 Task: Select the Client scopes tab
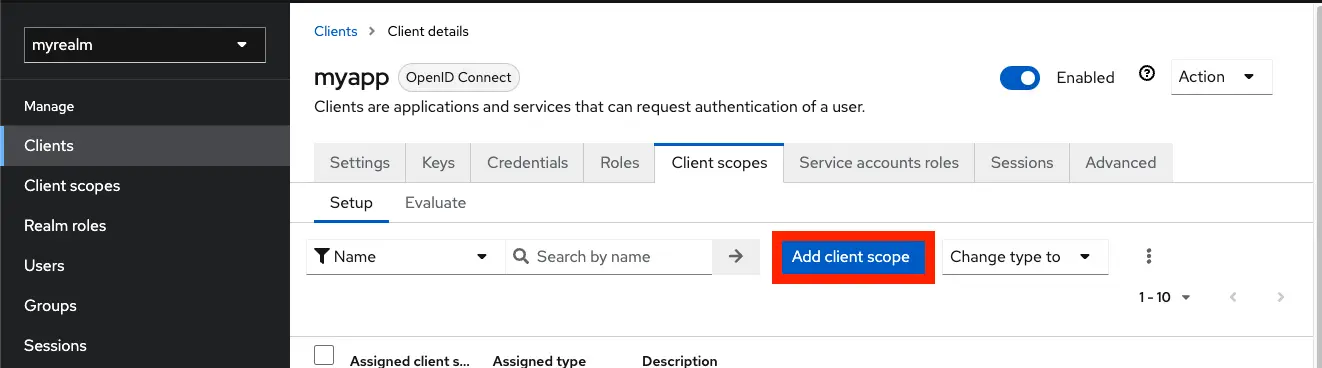pos(719,163)
